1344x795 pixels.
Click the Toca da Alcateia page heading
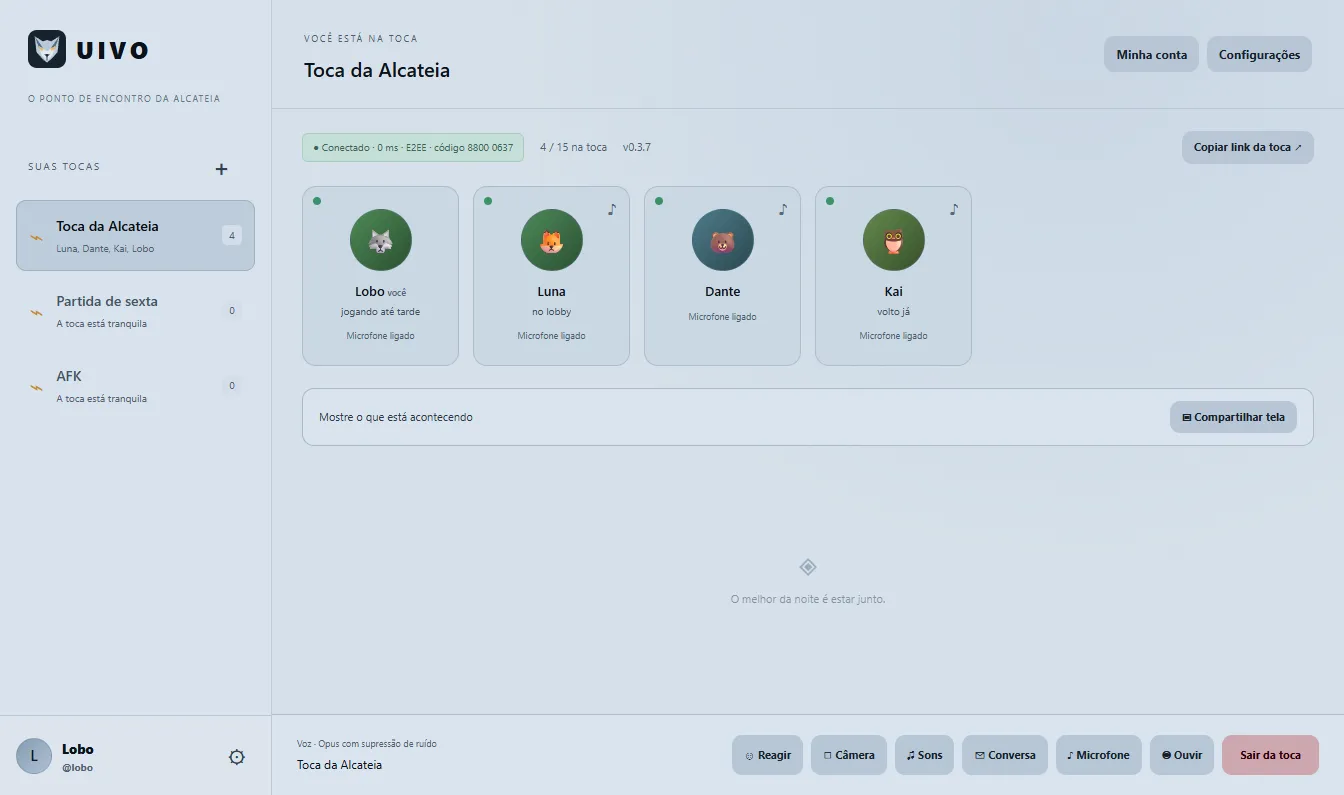pos(377,71)
